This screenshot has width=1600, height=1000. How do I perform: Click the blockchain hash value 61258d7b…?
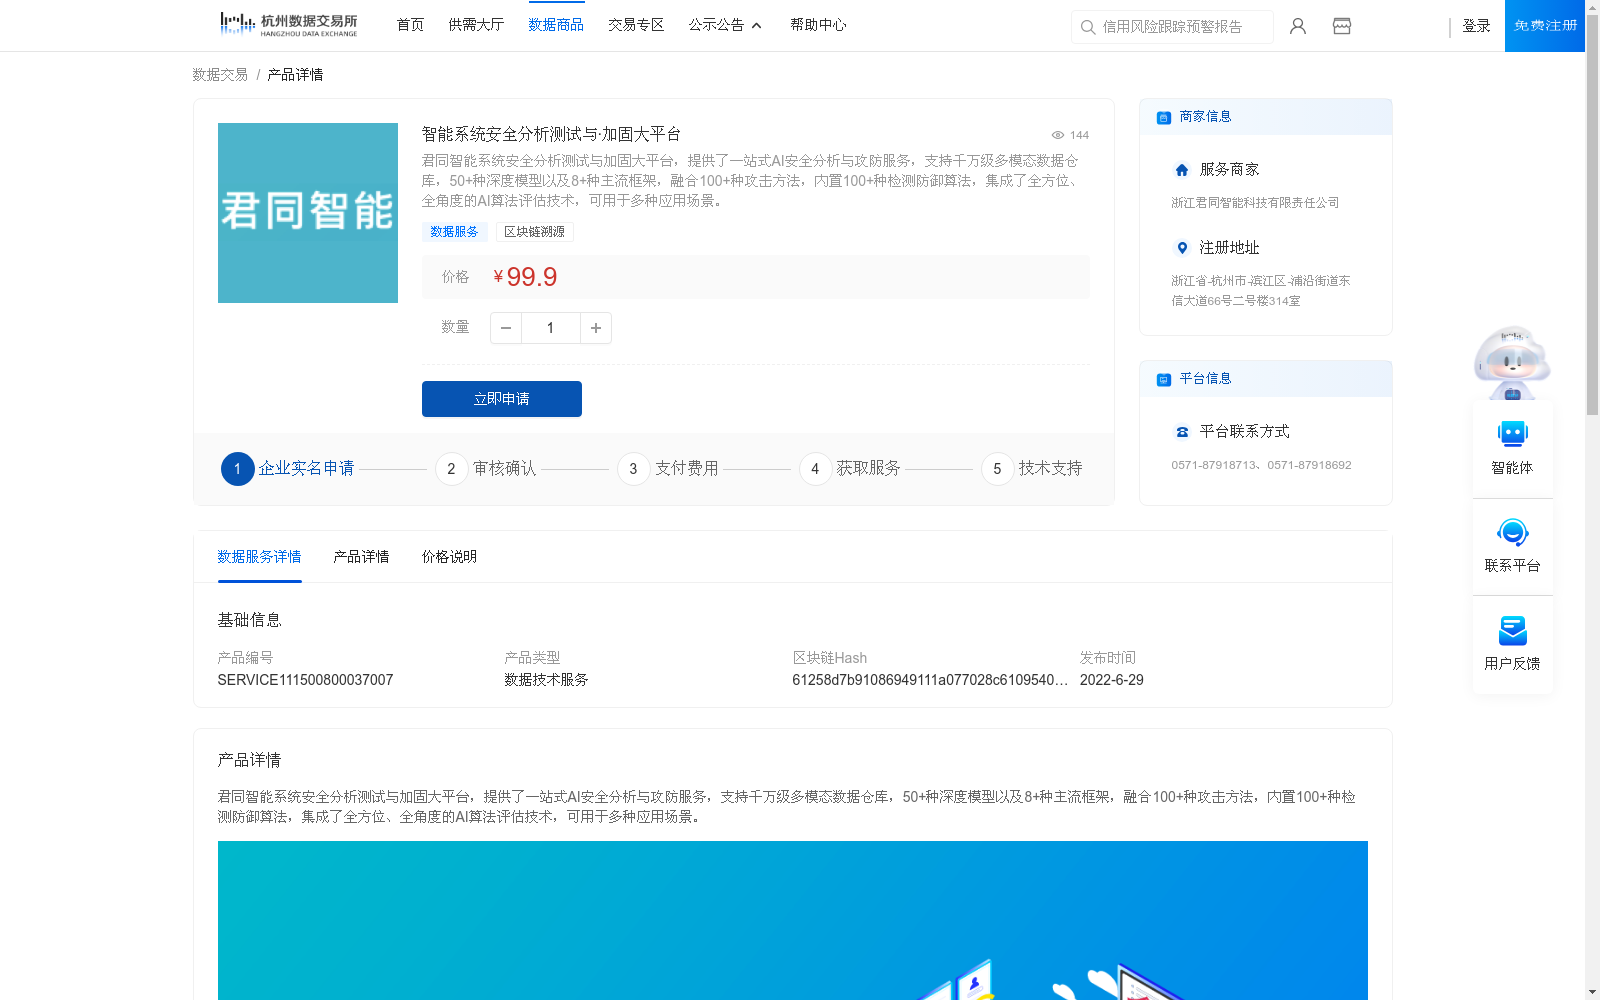point(930,680)
